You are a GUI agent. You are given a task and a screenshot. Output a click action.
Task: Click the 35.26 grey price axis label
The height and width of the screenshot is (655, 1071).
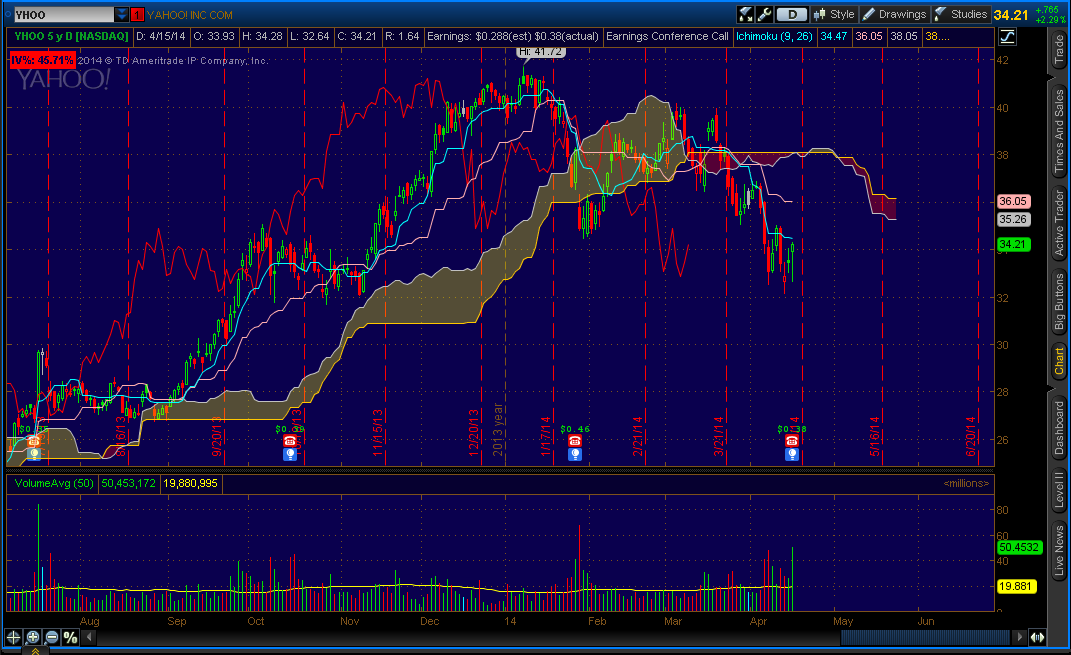1013,219
